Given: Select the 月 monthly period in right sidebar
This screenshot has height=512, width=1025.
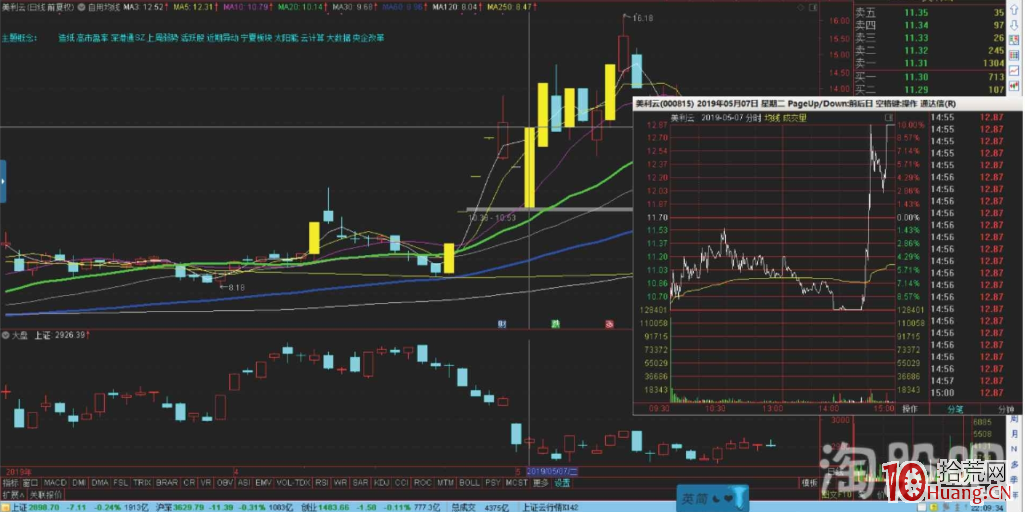Looking at the screenshot, I should pyautogui.click(x=1015, y=434).
